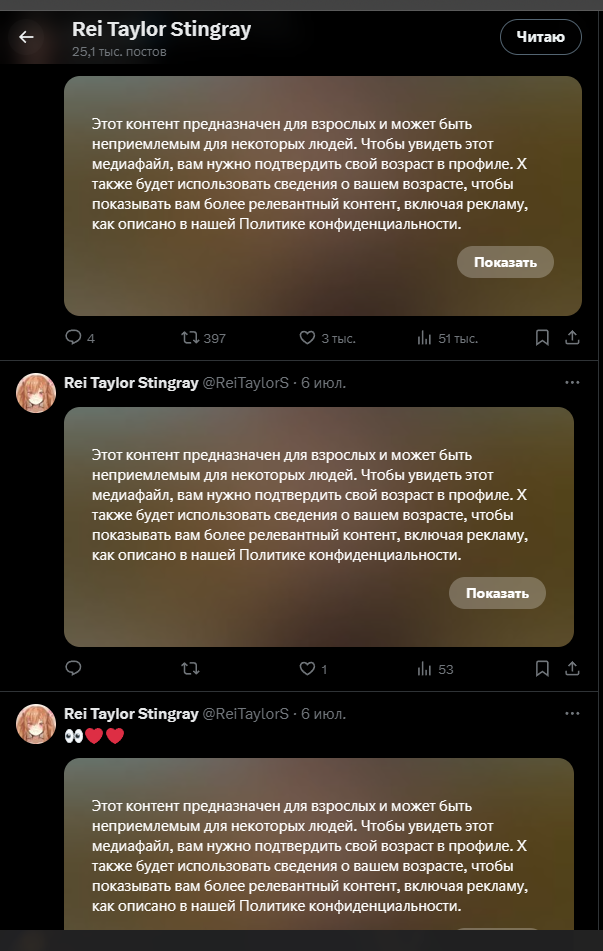The image size is (603, 951).
Task: Like the post with 3 тыс. likes
Action: click(x=308, y=338)
